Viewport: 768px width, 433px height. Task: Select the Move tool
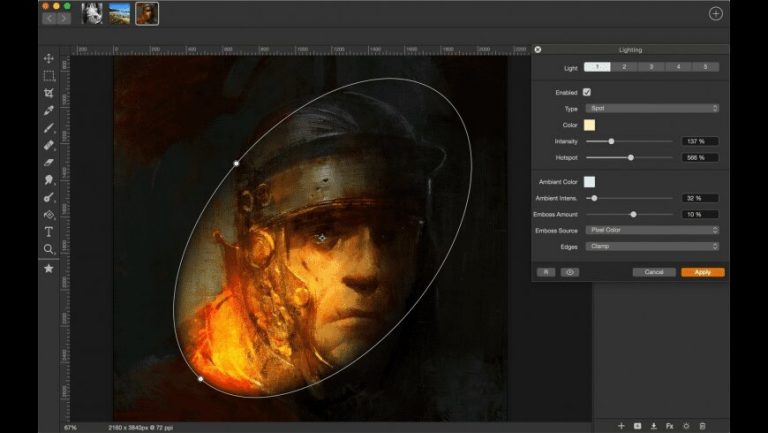point(48,58)
